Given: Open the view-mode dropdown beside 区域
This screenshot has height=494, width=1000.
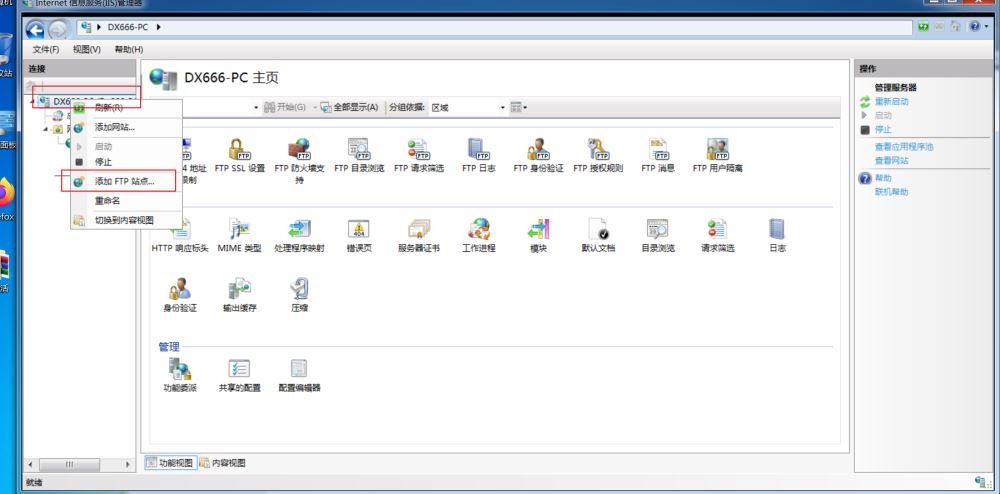Looking at the screenshot, I should pos(518,108).
